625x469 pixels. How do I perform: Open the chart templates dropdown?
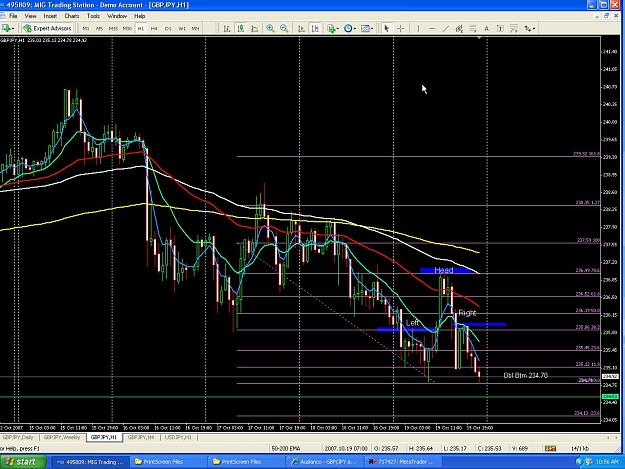(367, 28)
